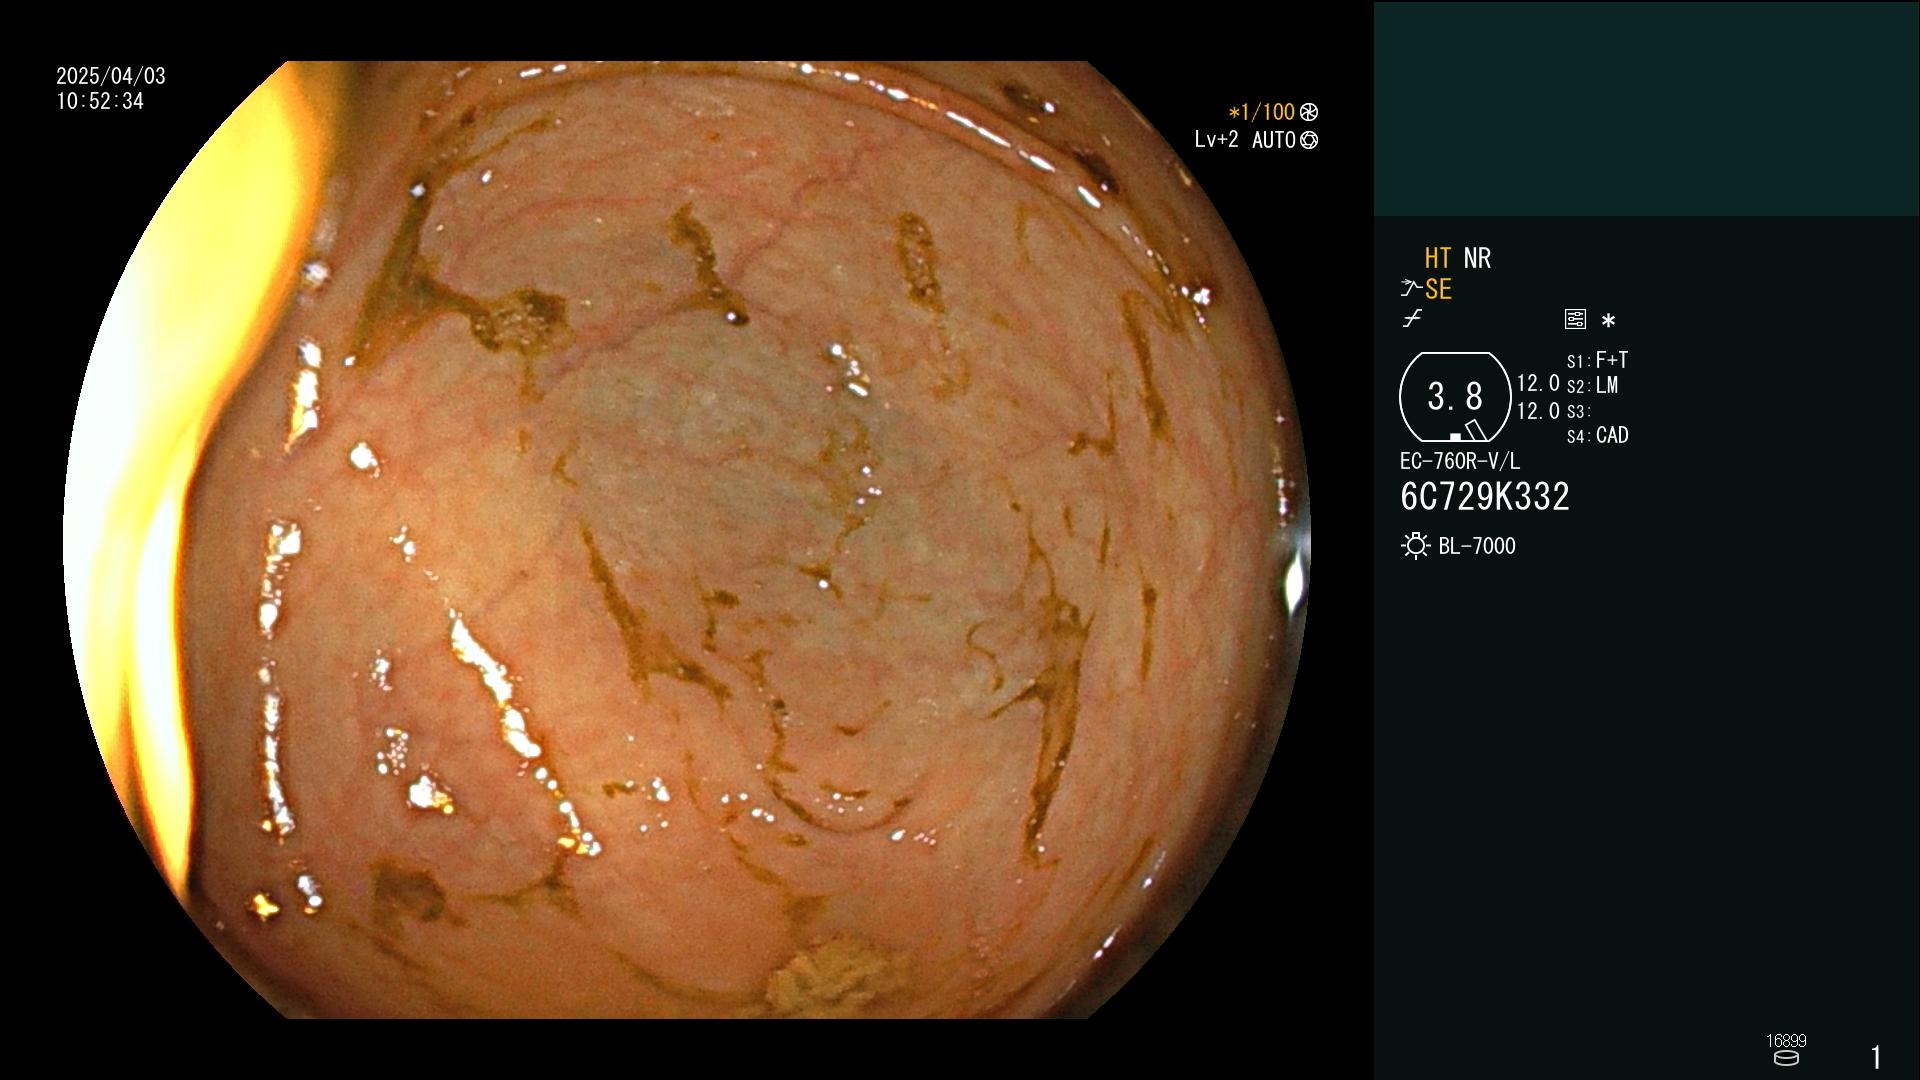Click the AUTO exposure mode text
Image resolution: width=1920 pixels, height=1080 pixels.
coord(1274,140)
